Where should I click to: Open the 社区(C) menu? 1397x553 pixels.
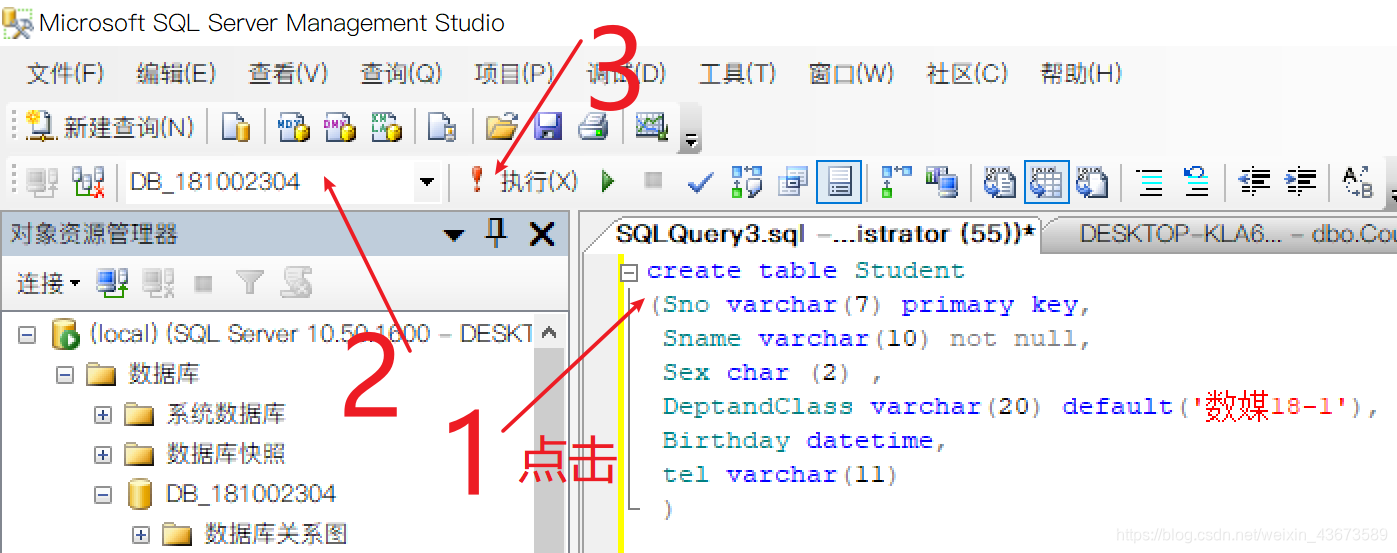(968, 73)
